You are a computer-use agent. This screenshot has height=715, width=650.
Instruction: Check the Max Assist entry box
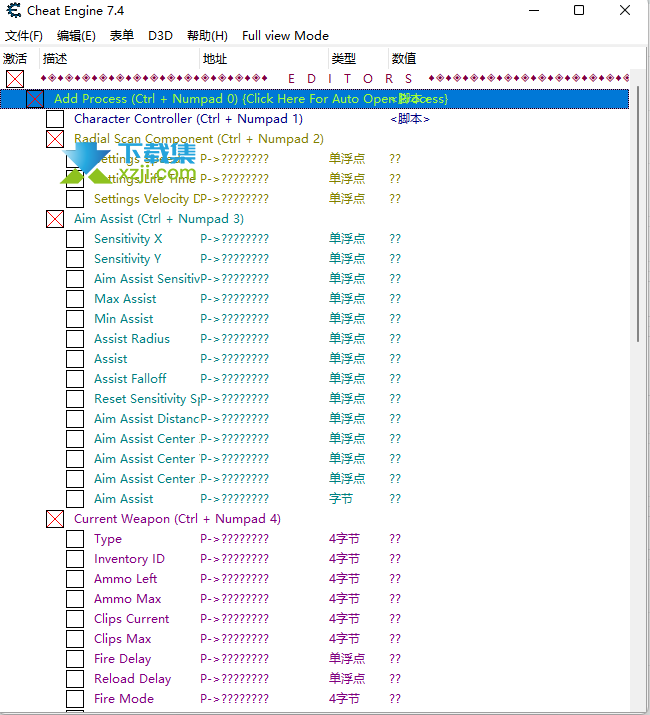point(75,299)
